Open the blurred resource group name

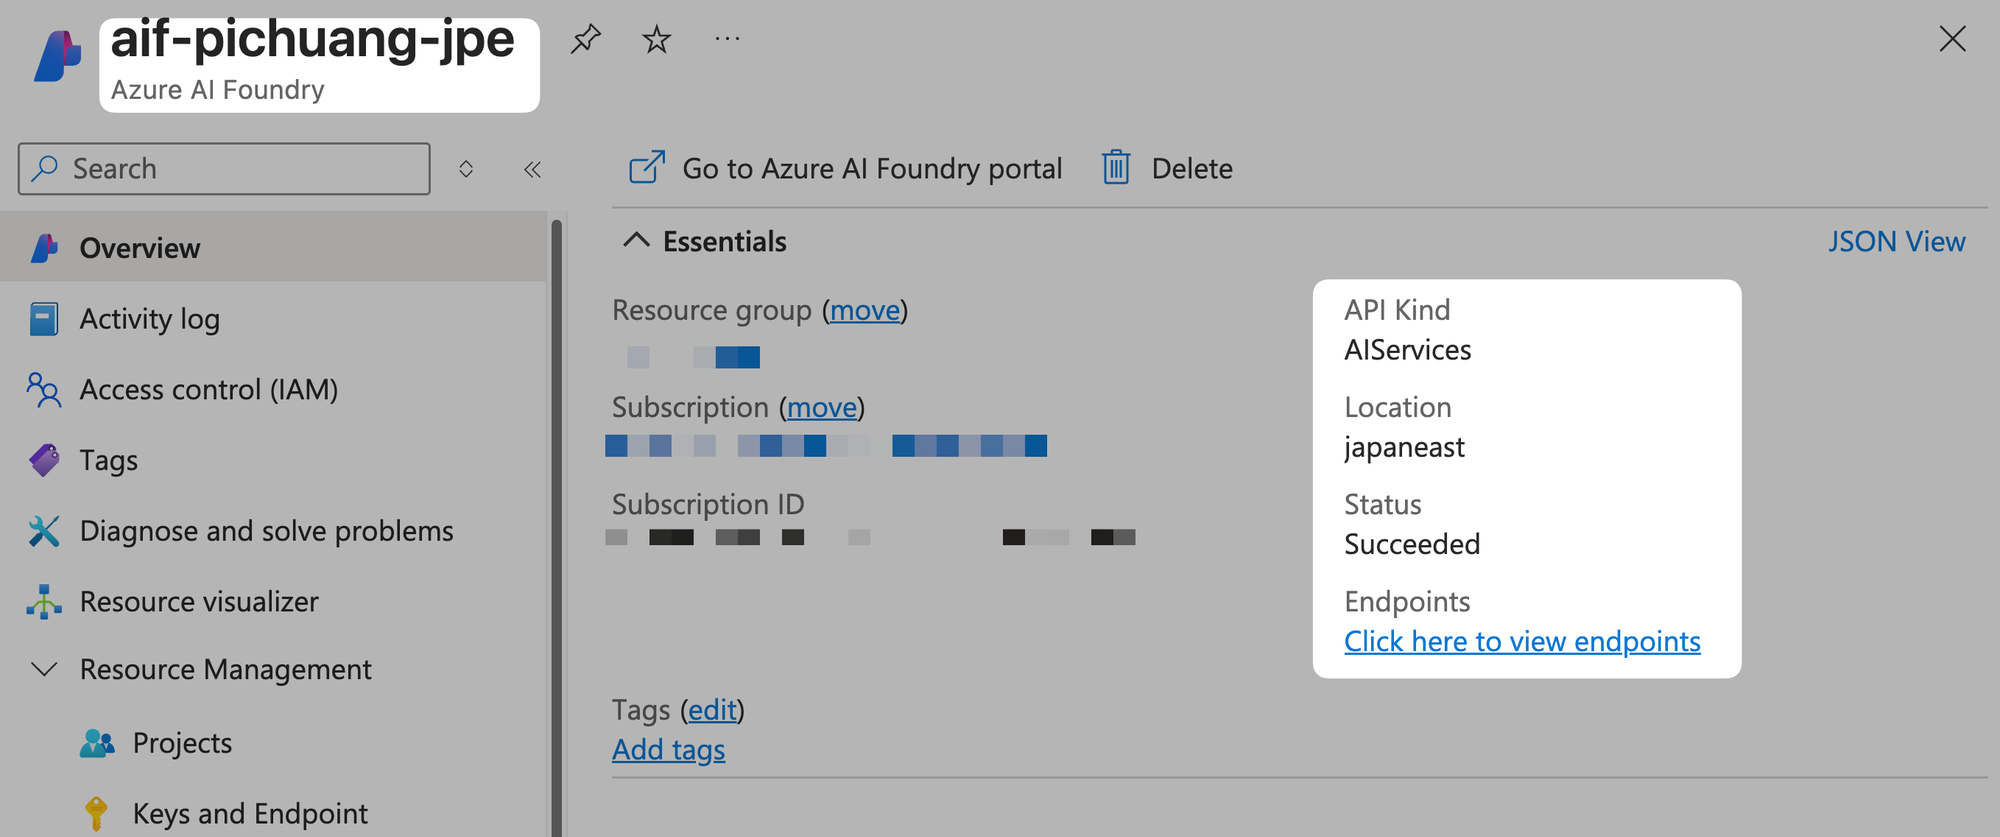pos(693,357)
